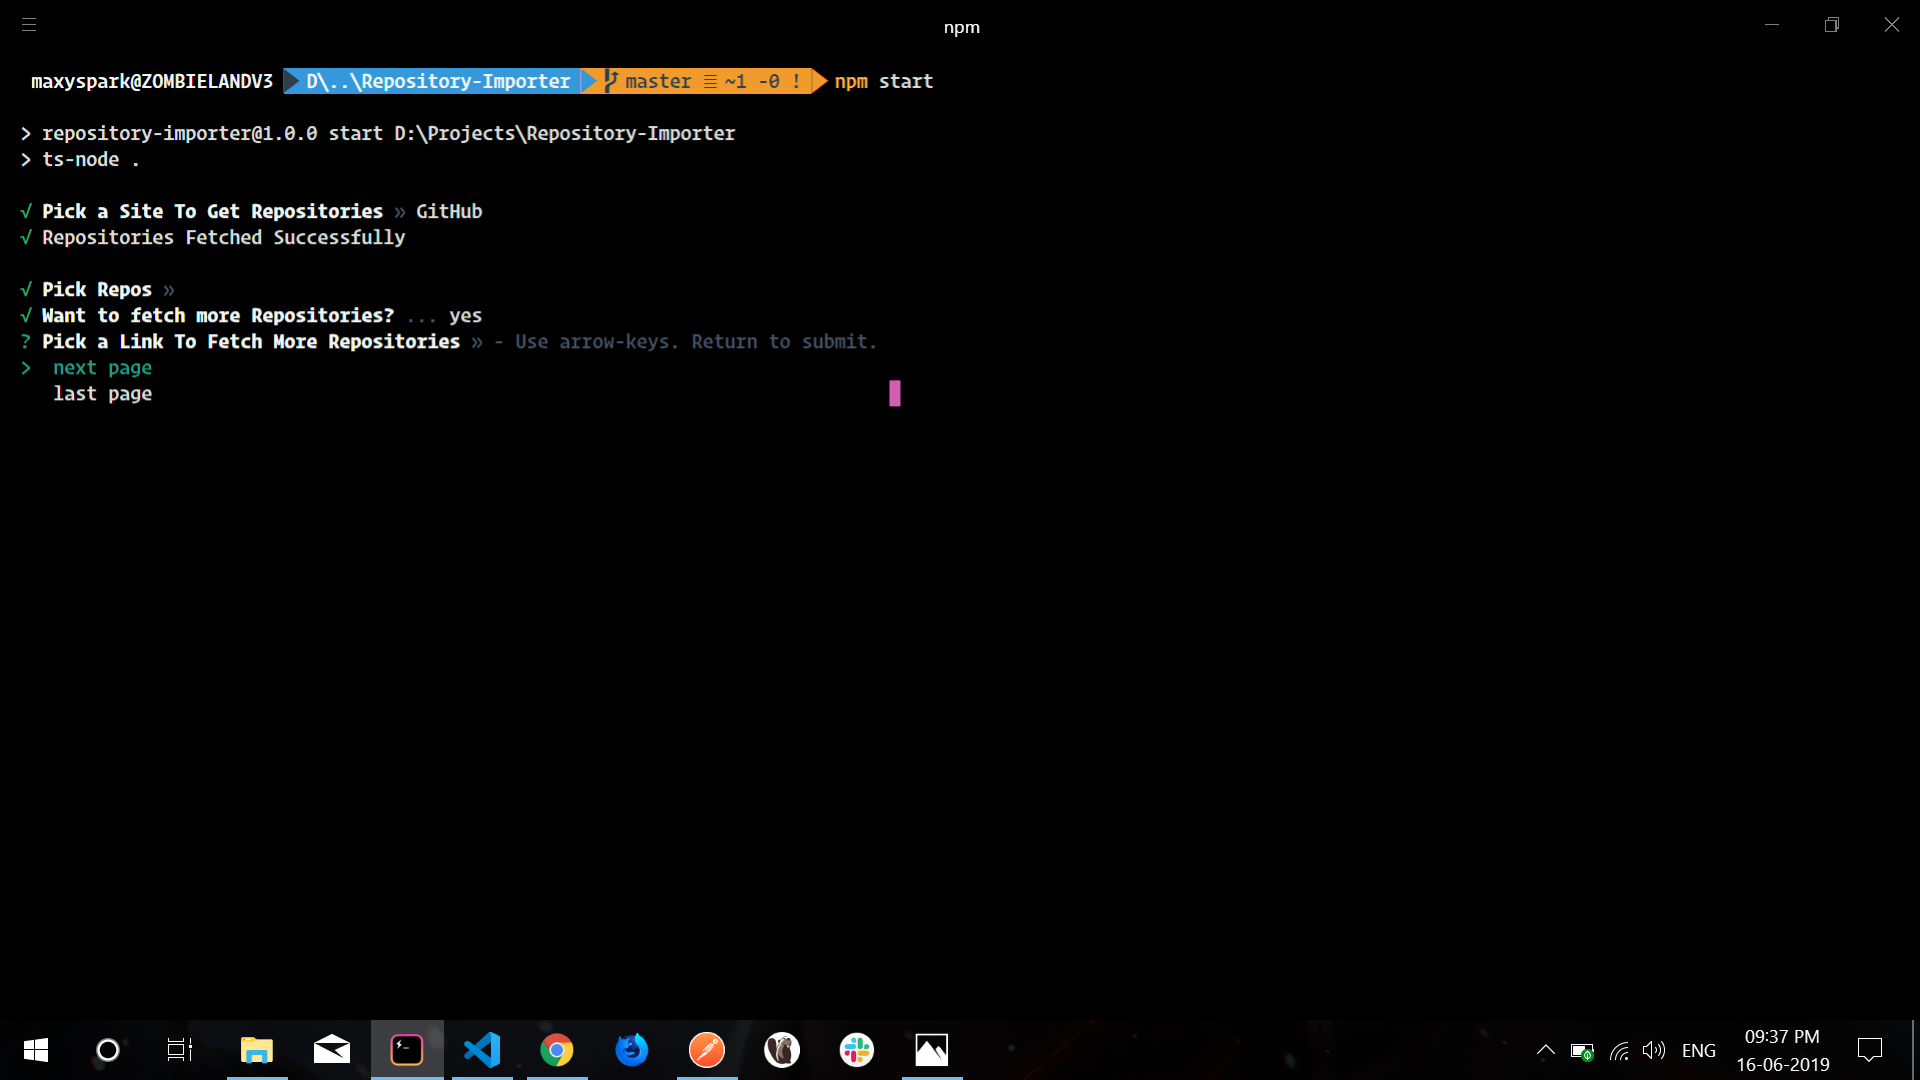Restore down the npm terminal window

(x=1832, y=25)
